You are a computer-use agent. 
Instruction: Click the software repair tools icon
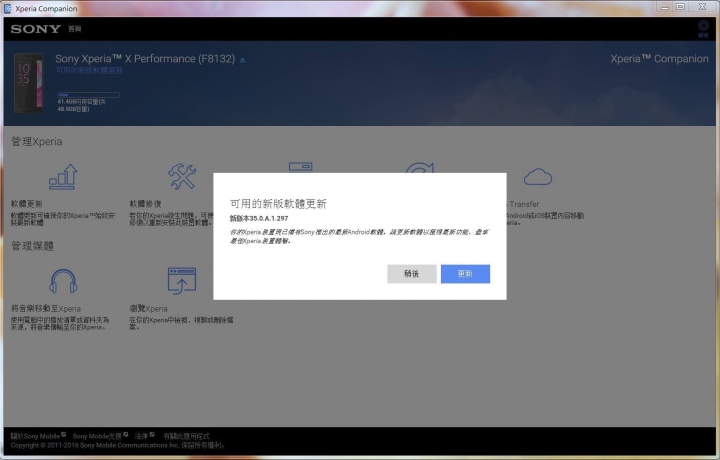click(182, 177)
